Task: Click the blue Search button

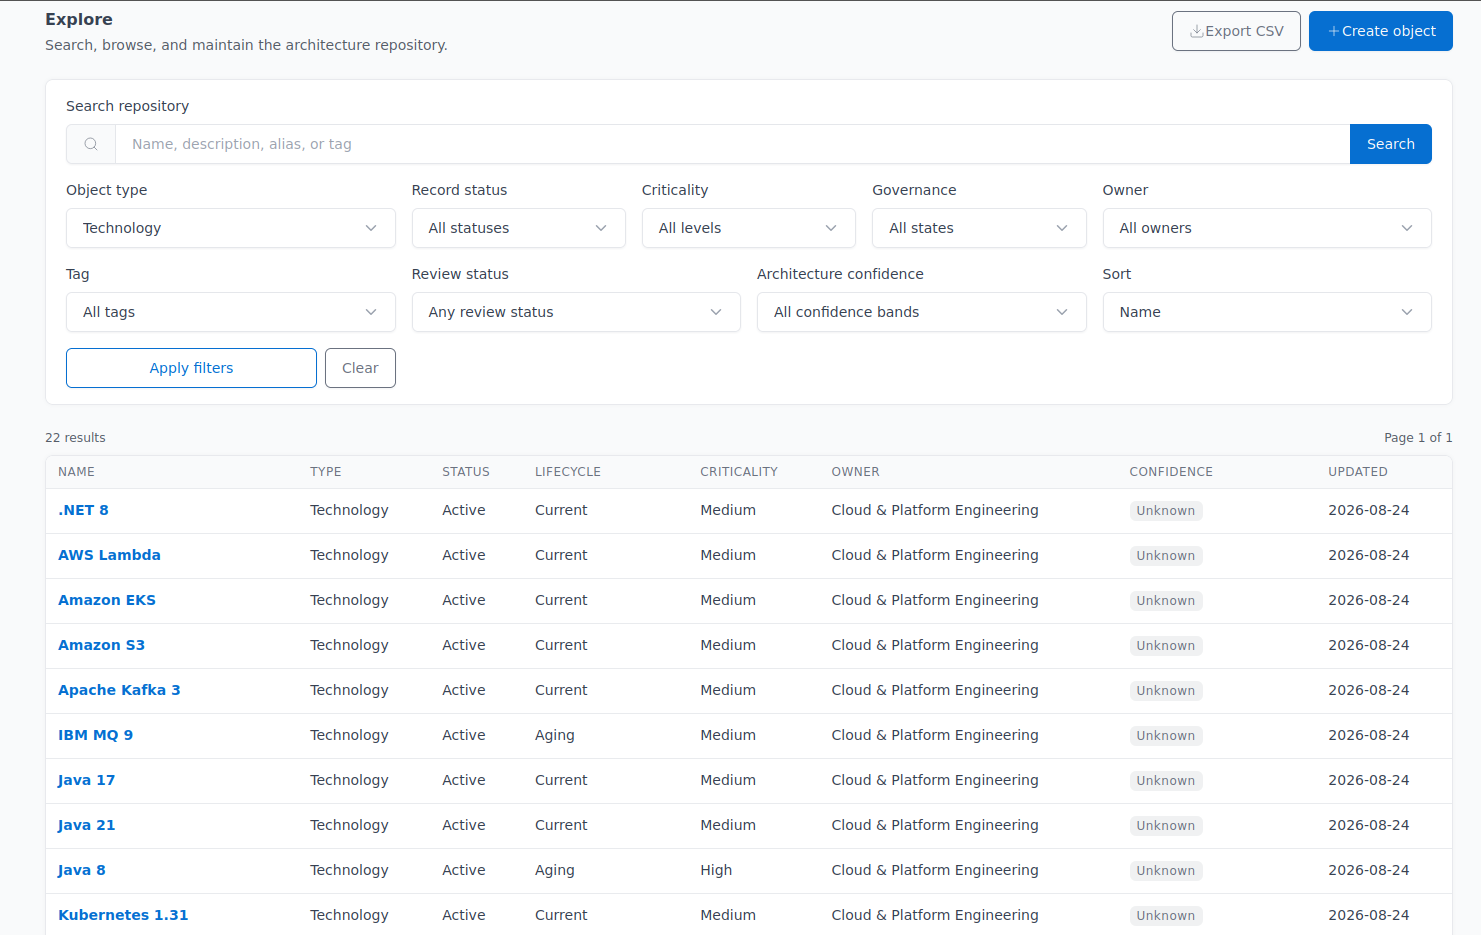Action: (x=1391, y=144)
